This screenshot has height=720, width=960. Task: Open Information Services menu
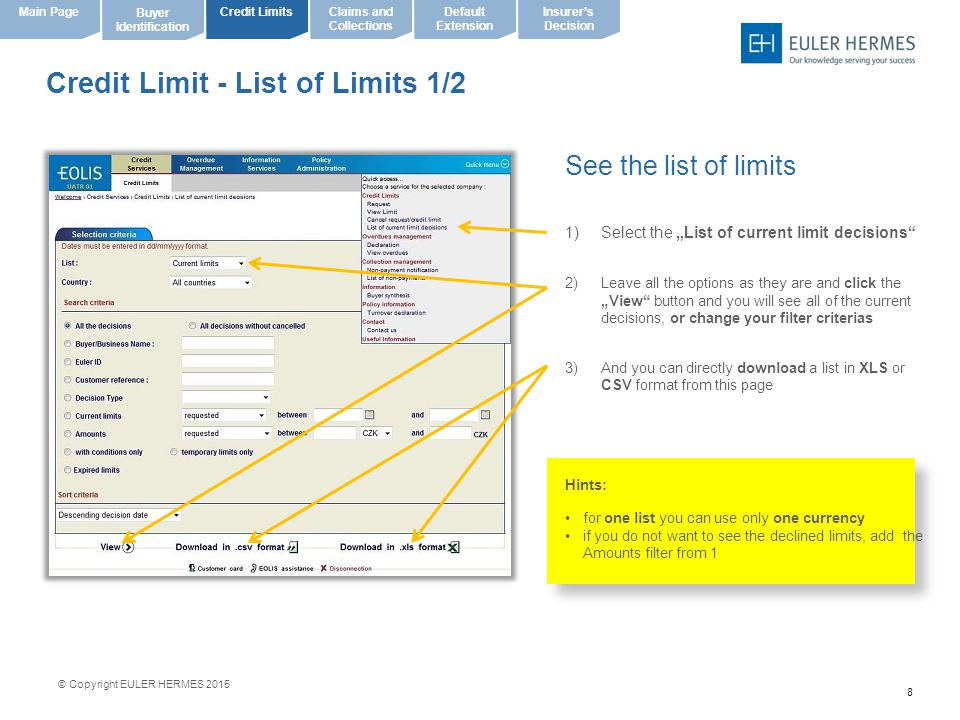tap(261, 164)
